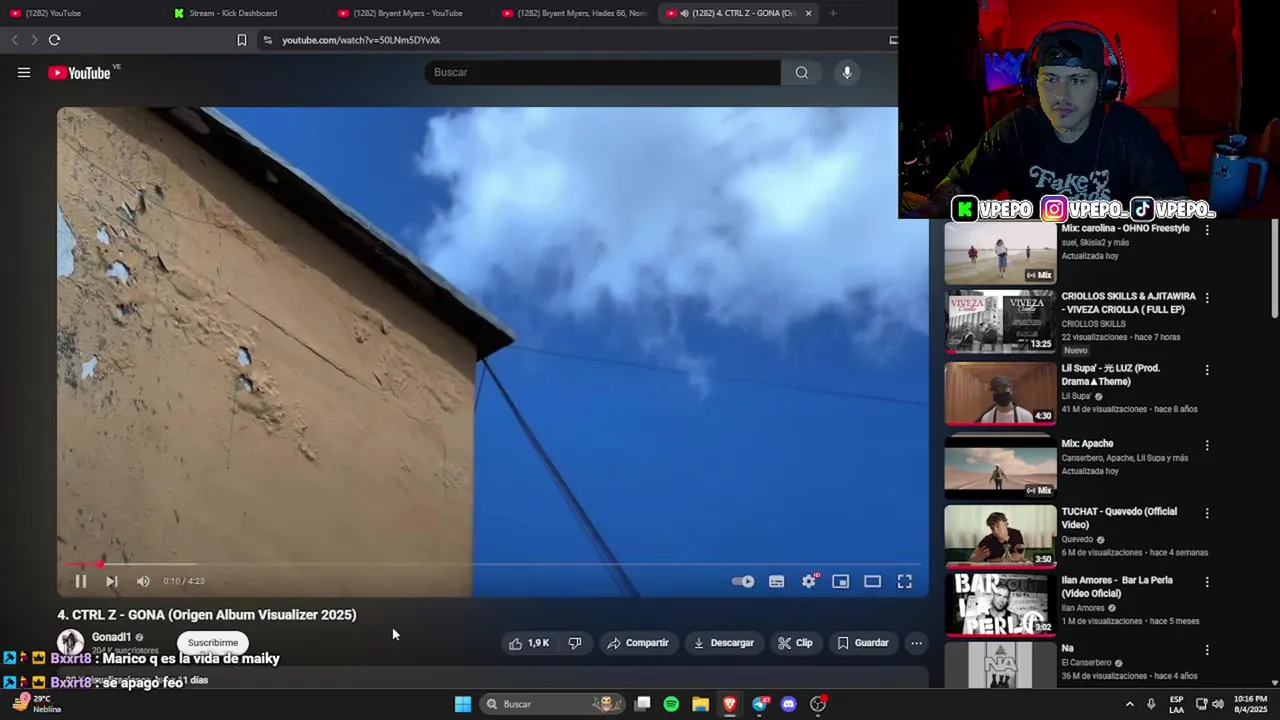Screen dimensions: 1280x720
Task: Open the Windows Start menu
Action: (x=463, y=704)
